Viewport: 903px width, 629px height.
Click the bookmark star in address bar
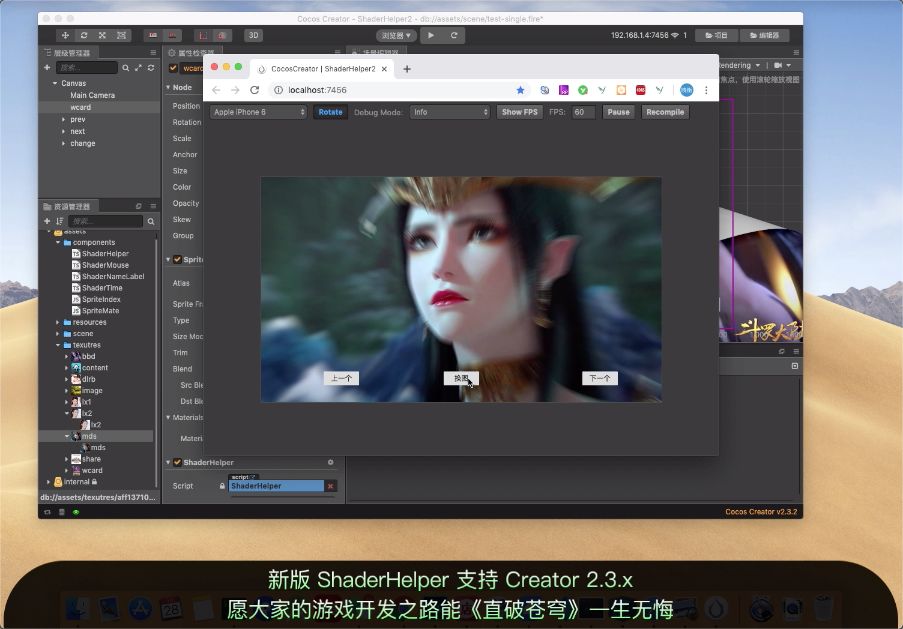pos(520,90)
